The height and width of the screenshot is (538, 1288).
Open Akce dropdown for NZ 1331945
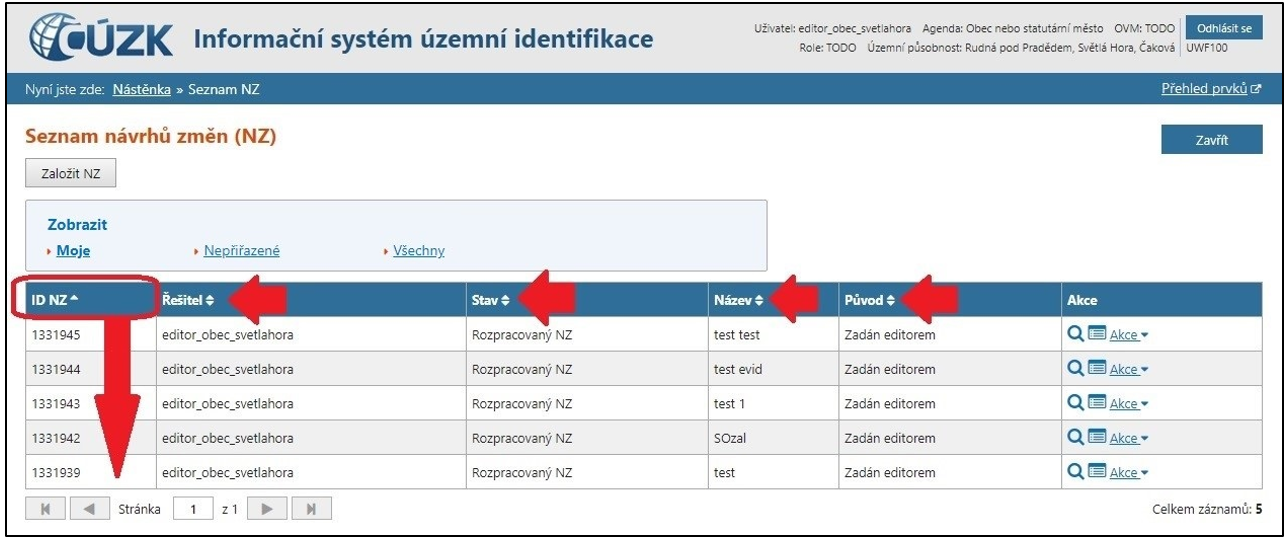pyautogui.click(x=1129, y=335)
